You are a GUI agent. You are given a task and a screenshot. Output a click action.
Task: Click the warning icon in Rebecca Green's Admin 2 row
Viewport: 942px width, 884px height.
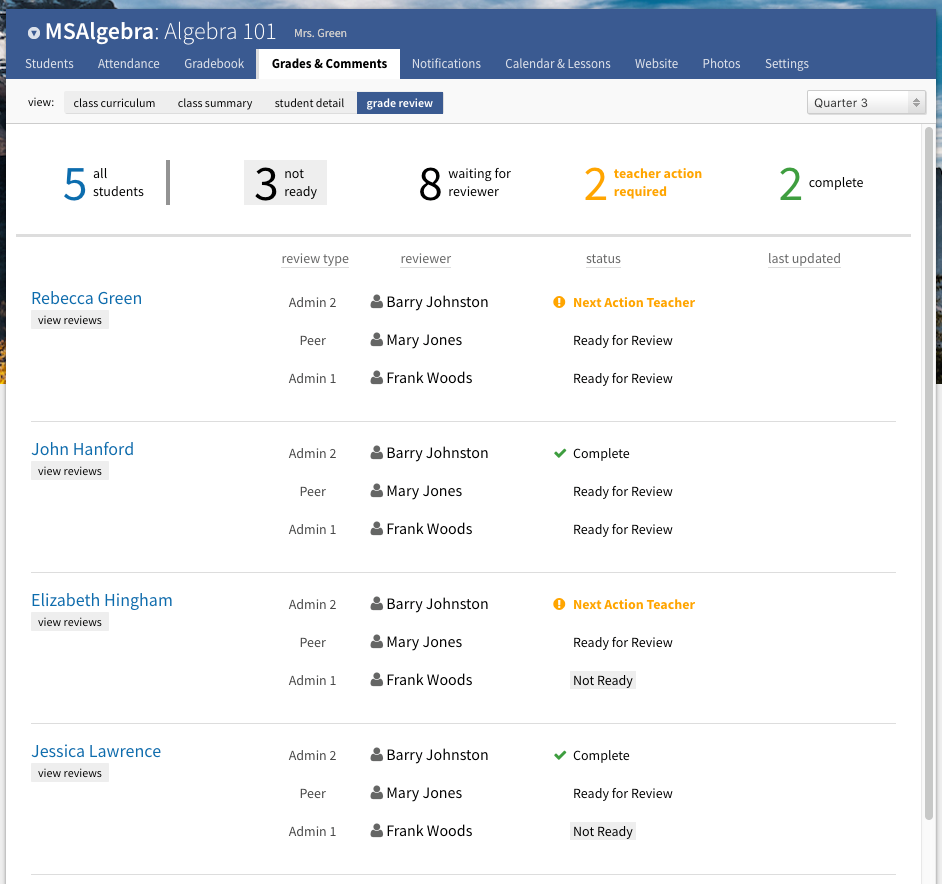(559, 302)
